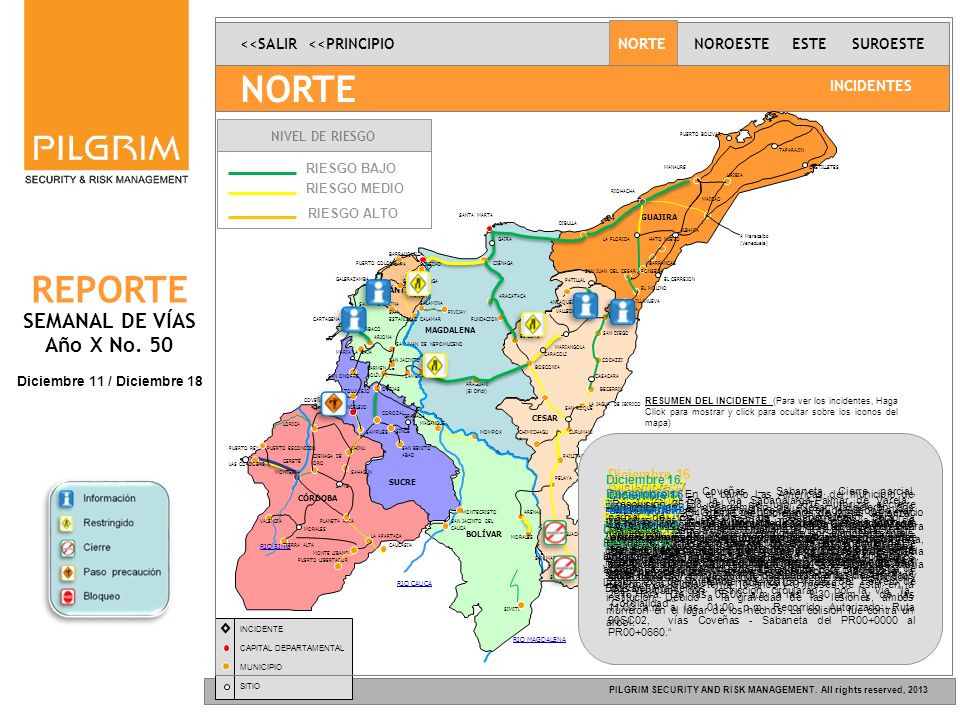Follow the RIO CAUCA link
Image resolution: width=960 pixels, height=720 pixels.
[414, 583]
